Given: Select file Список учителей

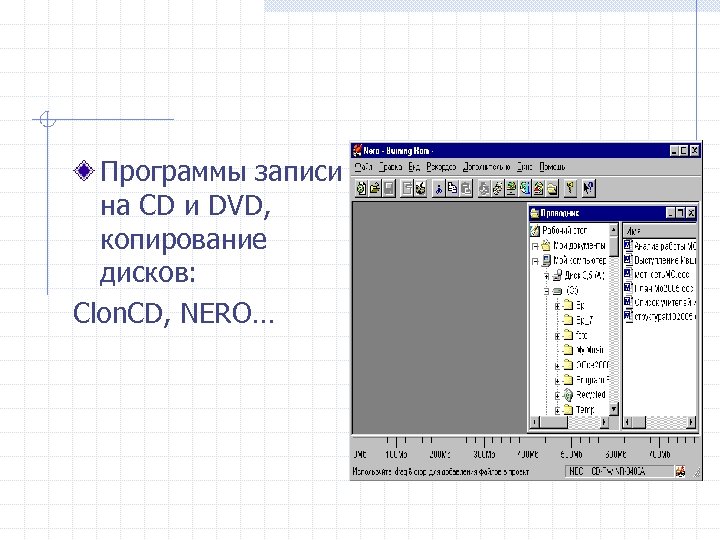Looking at the screenshot, I should [665, 302].
